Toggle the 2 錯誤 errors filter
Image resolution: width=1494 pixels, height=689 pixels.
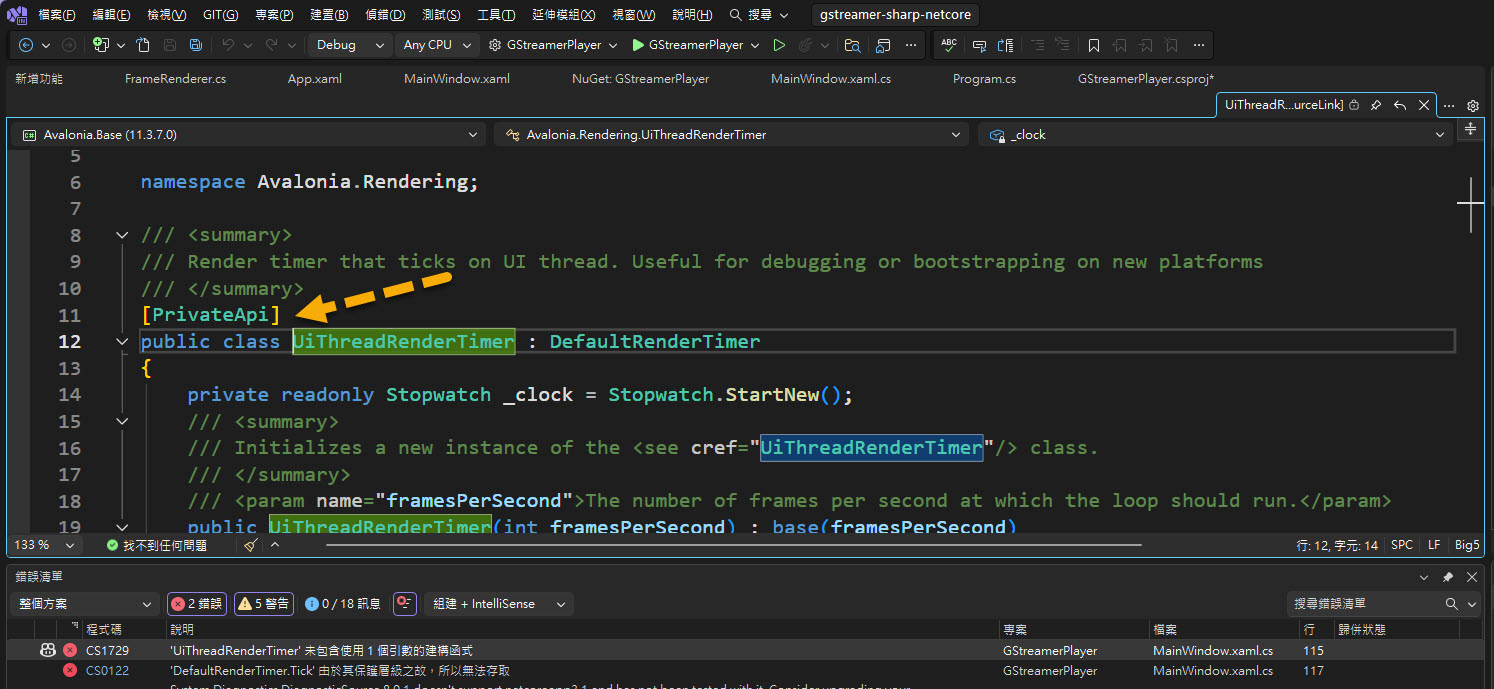point(197,604)
